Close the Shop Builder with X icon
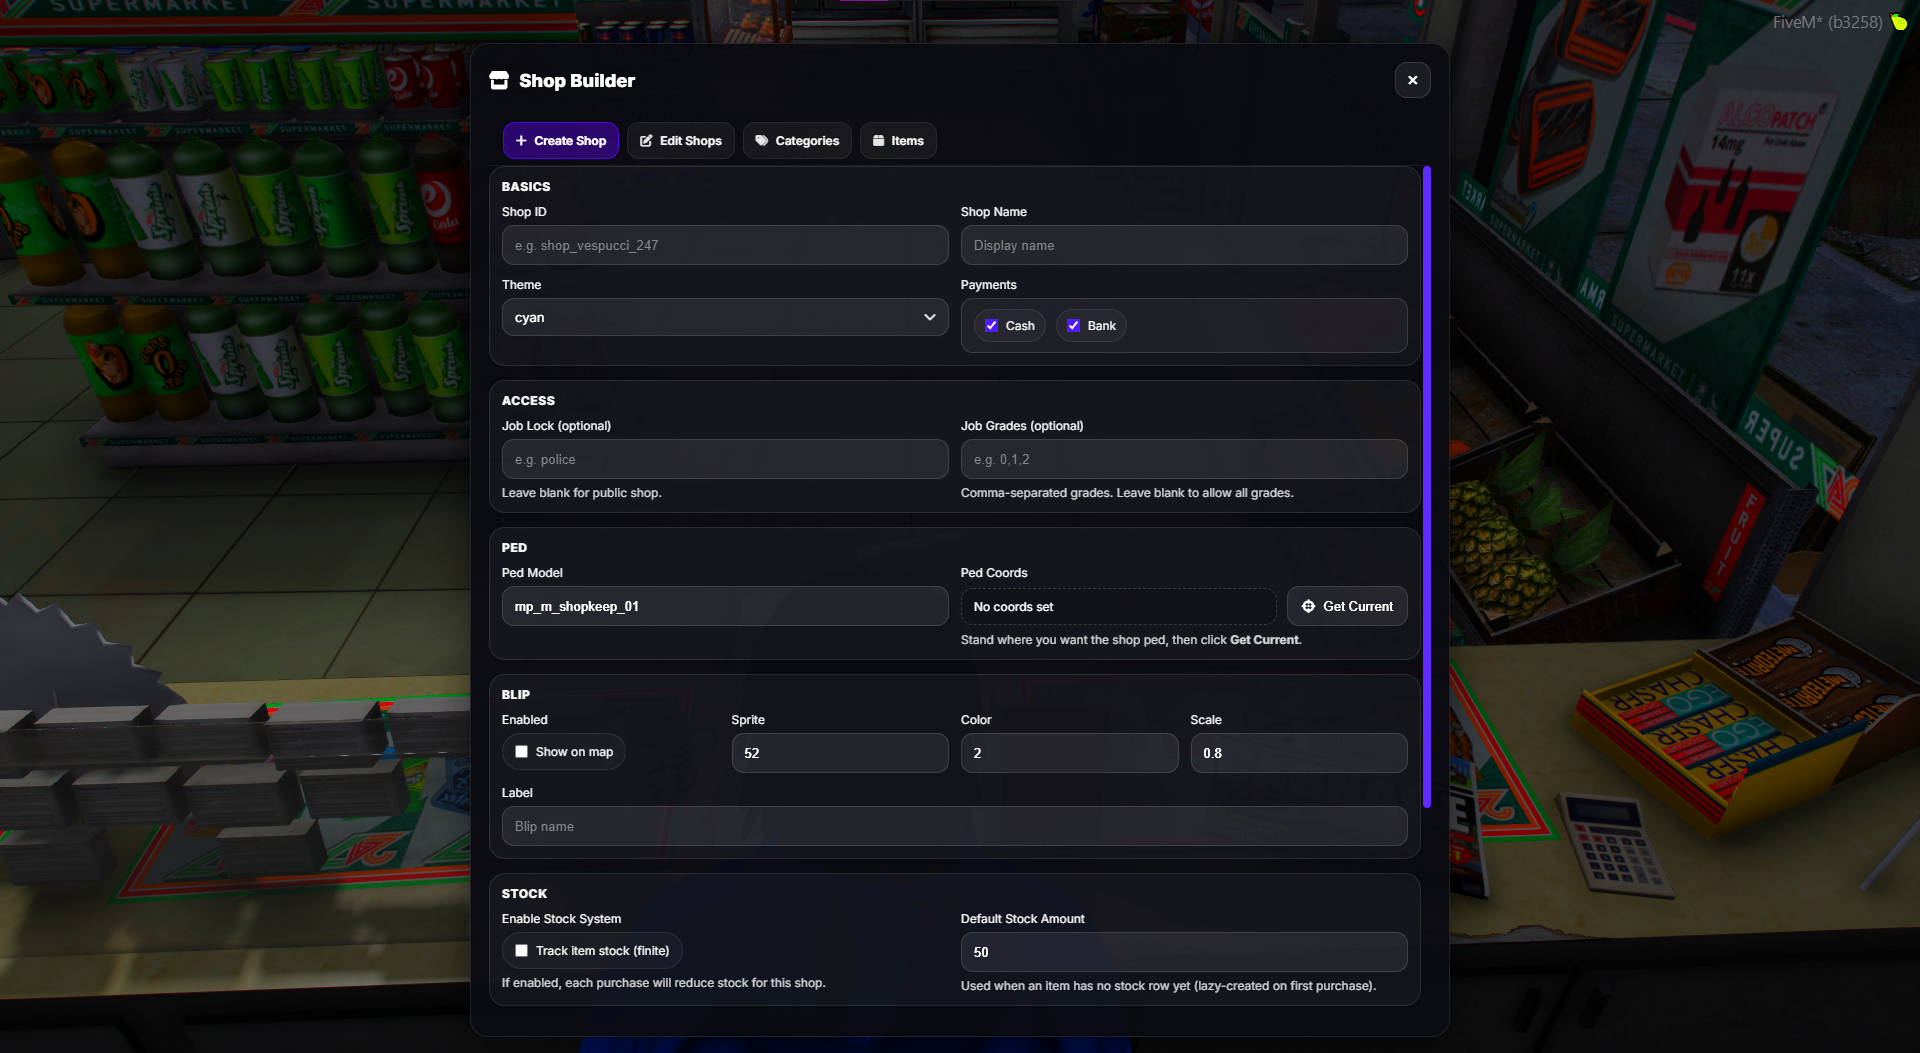This screenshot has width=1920, height=1053. 1412,80
